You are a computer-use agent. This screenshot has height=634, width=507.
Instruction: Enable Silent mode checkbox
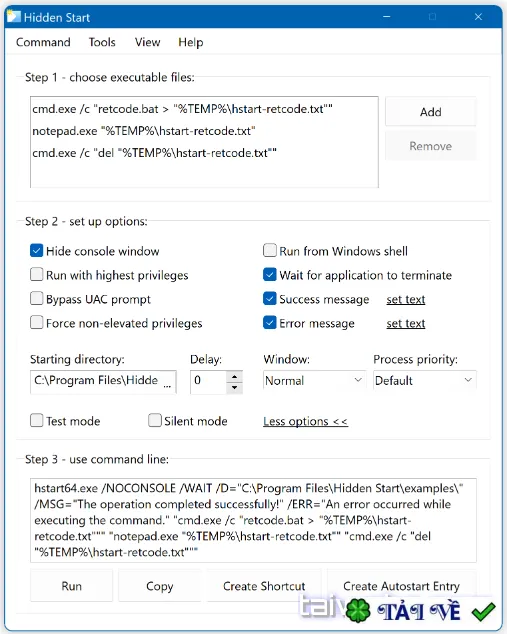(x=154, y=421)
